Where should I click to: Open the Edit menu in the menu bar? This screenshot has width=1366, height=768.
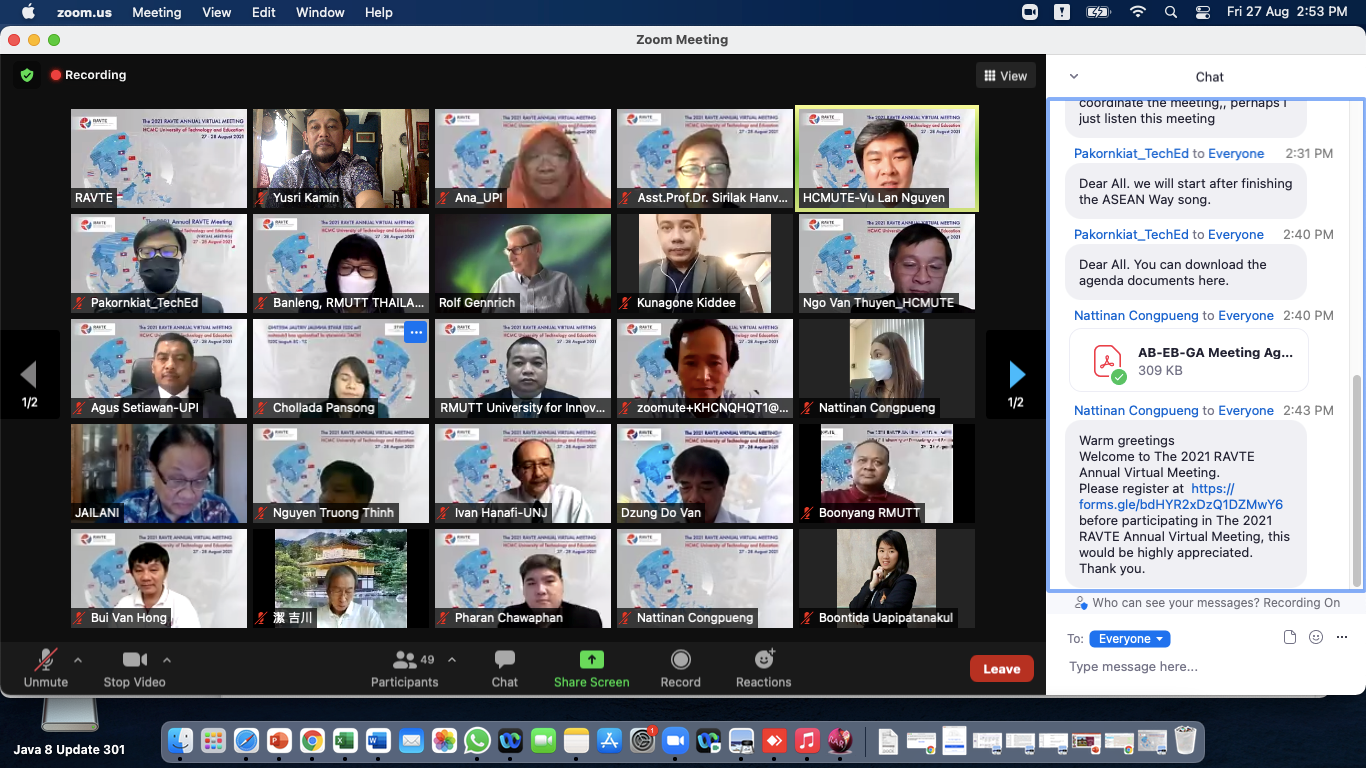(x=264, y=12)
